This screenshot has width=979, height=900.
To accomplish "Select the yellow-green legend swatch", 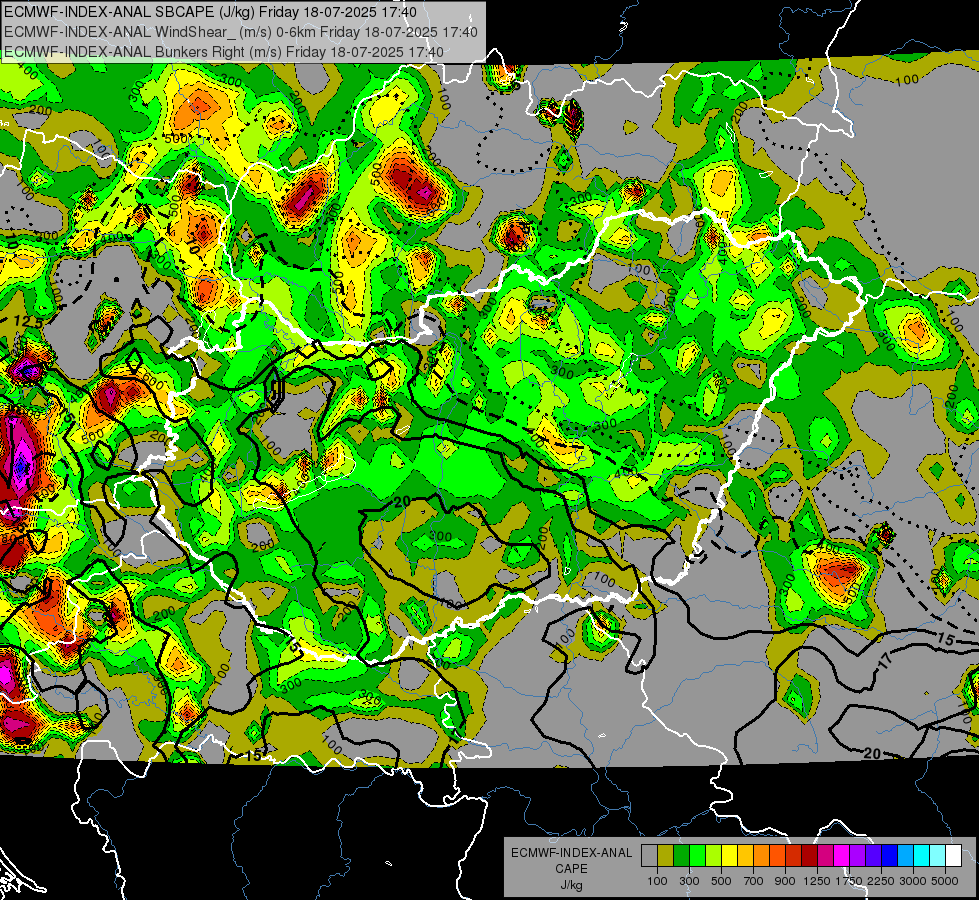I will pyautogui.click(x=713, y=856).
